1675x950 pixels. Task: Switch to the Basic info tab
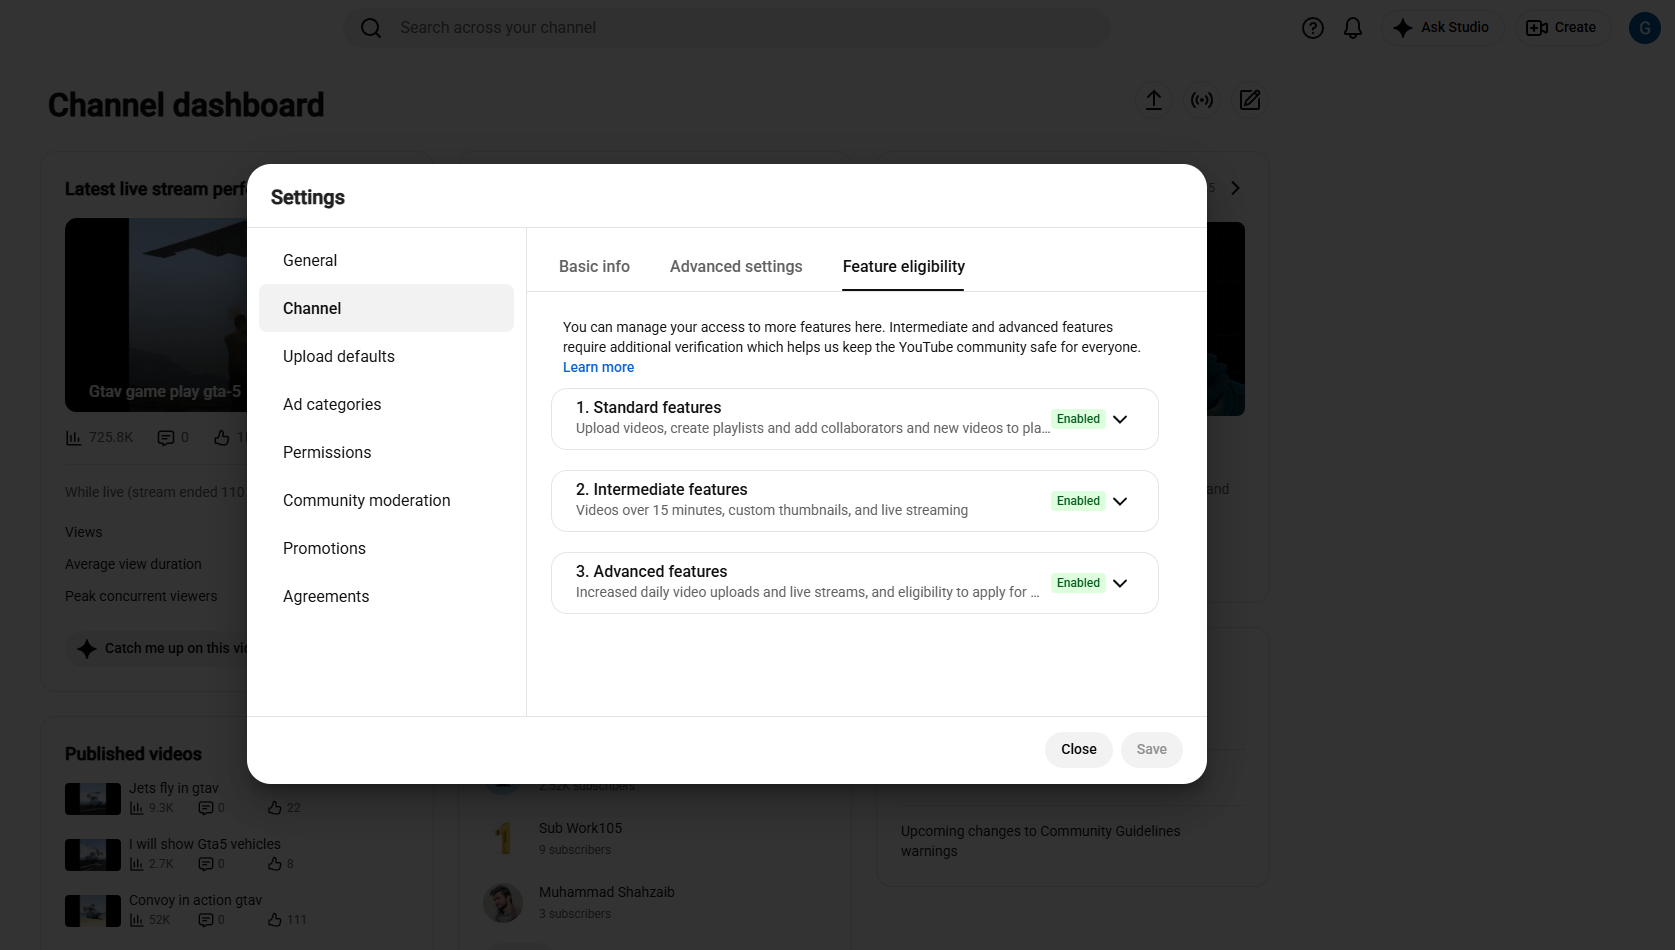[x=594, y=266]
